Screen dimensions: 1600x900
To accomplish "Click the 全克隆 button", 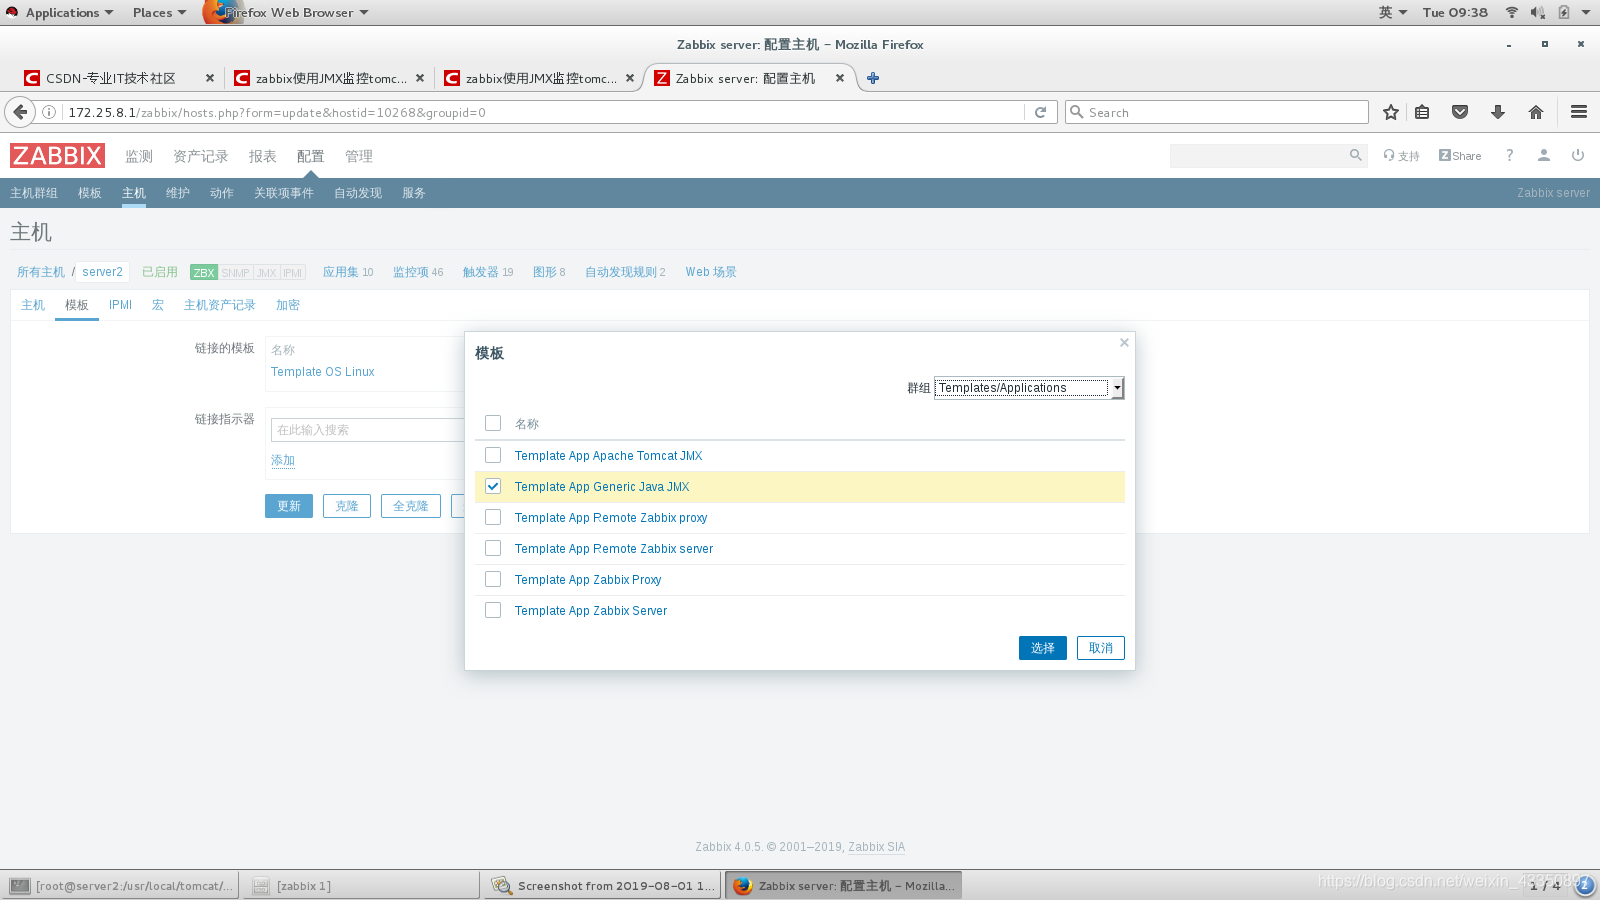I will click(411, 506).
